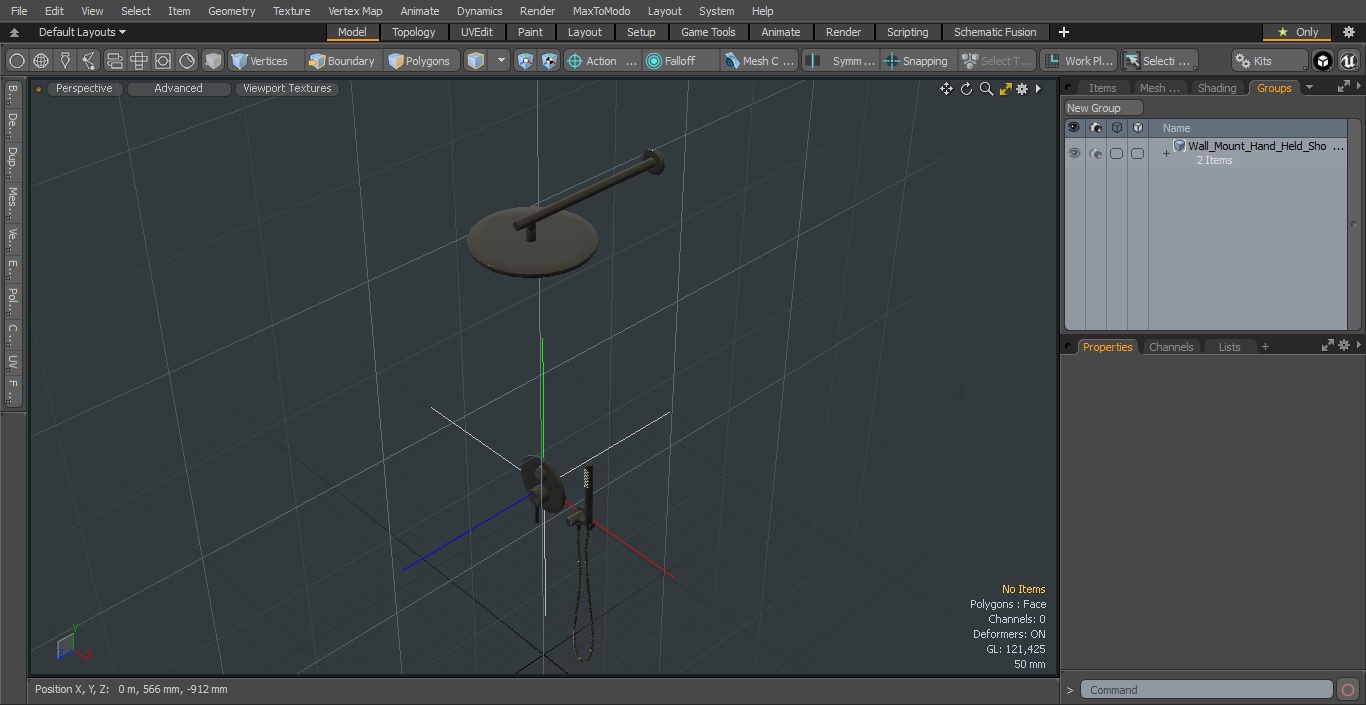Switch to the Items panel tab
Screen dimensions: 1366x705
[x=1102, y=88]
